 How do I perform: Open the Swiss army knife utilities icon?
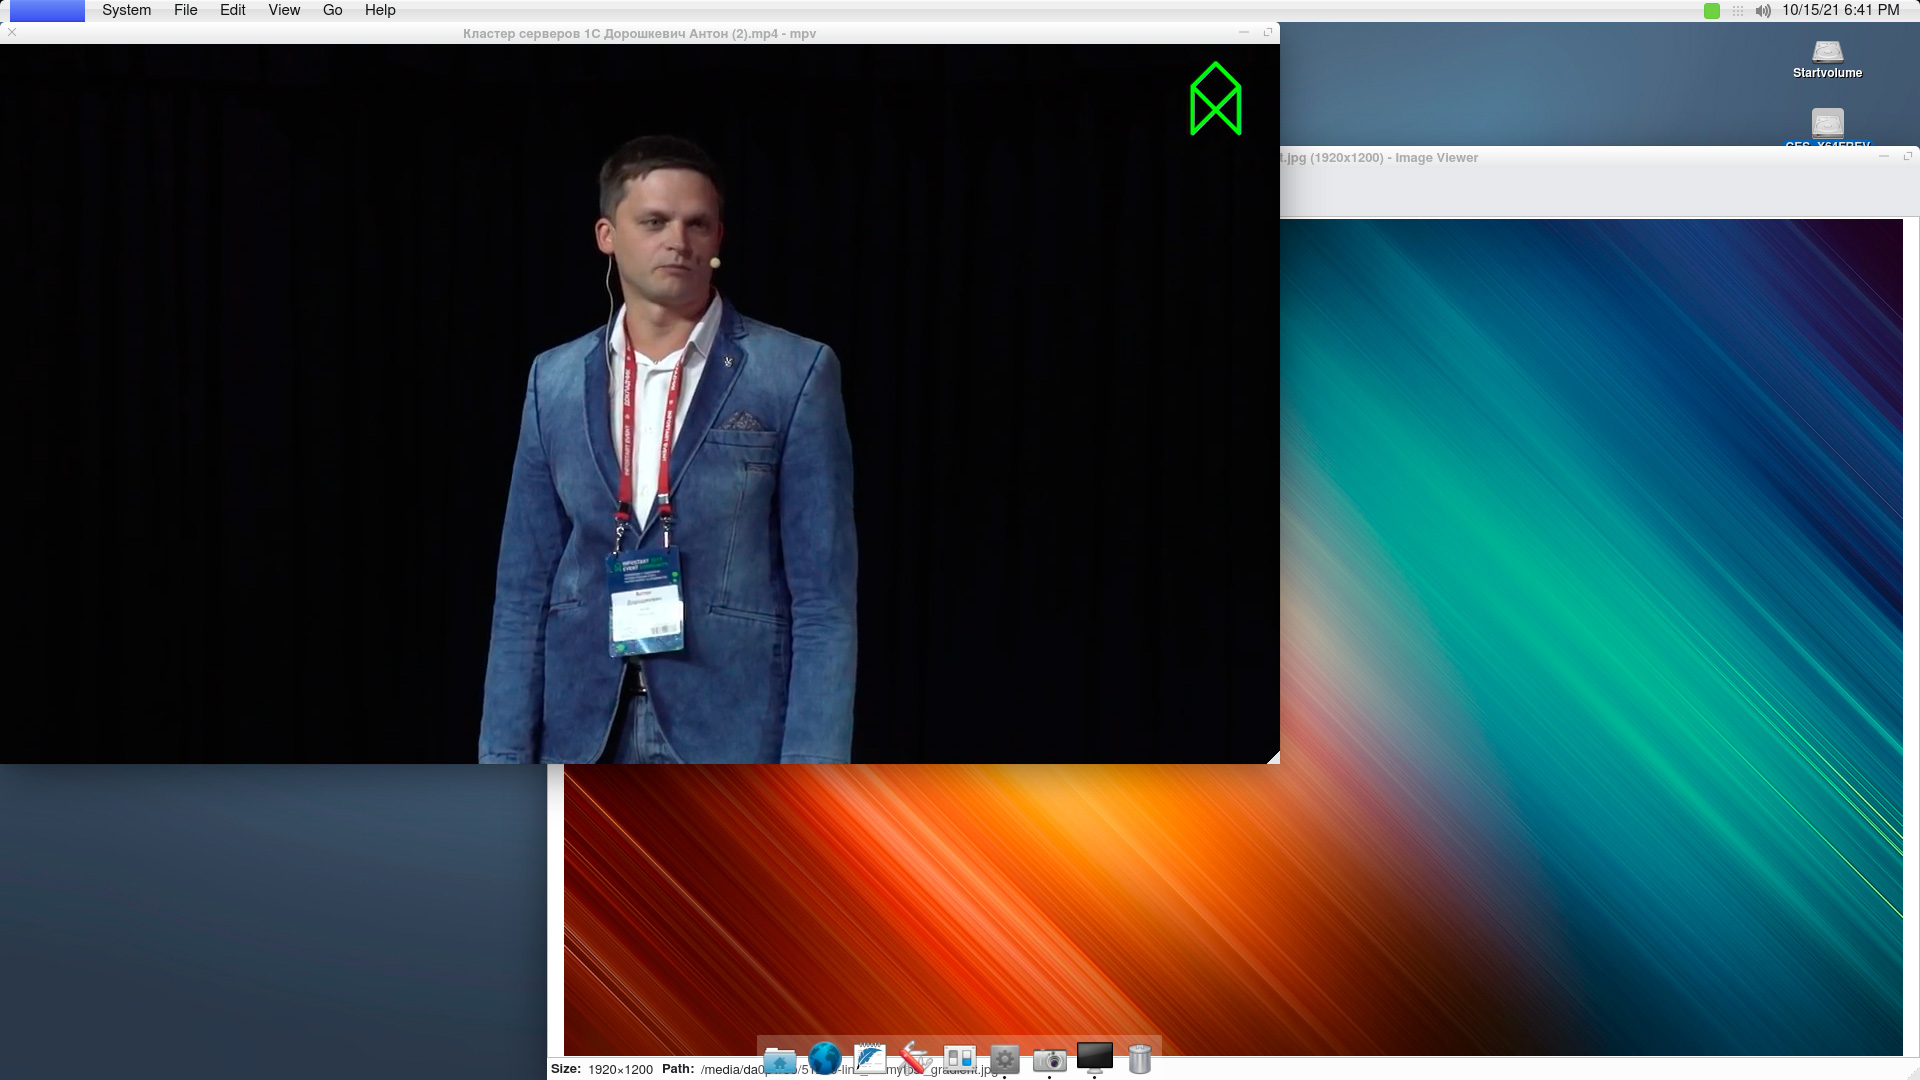tap(915, 1058)
